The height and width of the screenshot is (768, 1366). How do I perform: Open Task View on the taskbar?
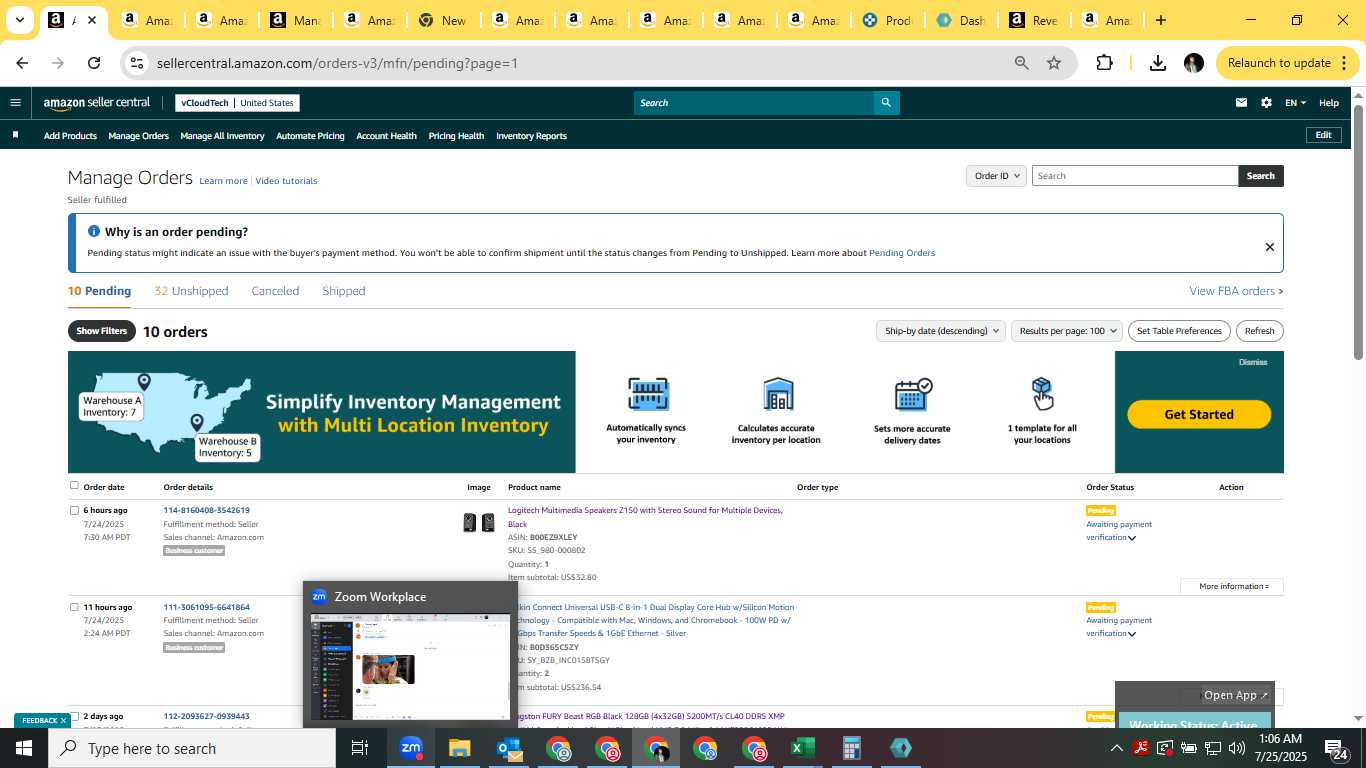pyautogui.click(x=360, y=748)
